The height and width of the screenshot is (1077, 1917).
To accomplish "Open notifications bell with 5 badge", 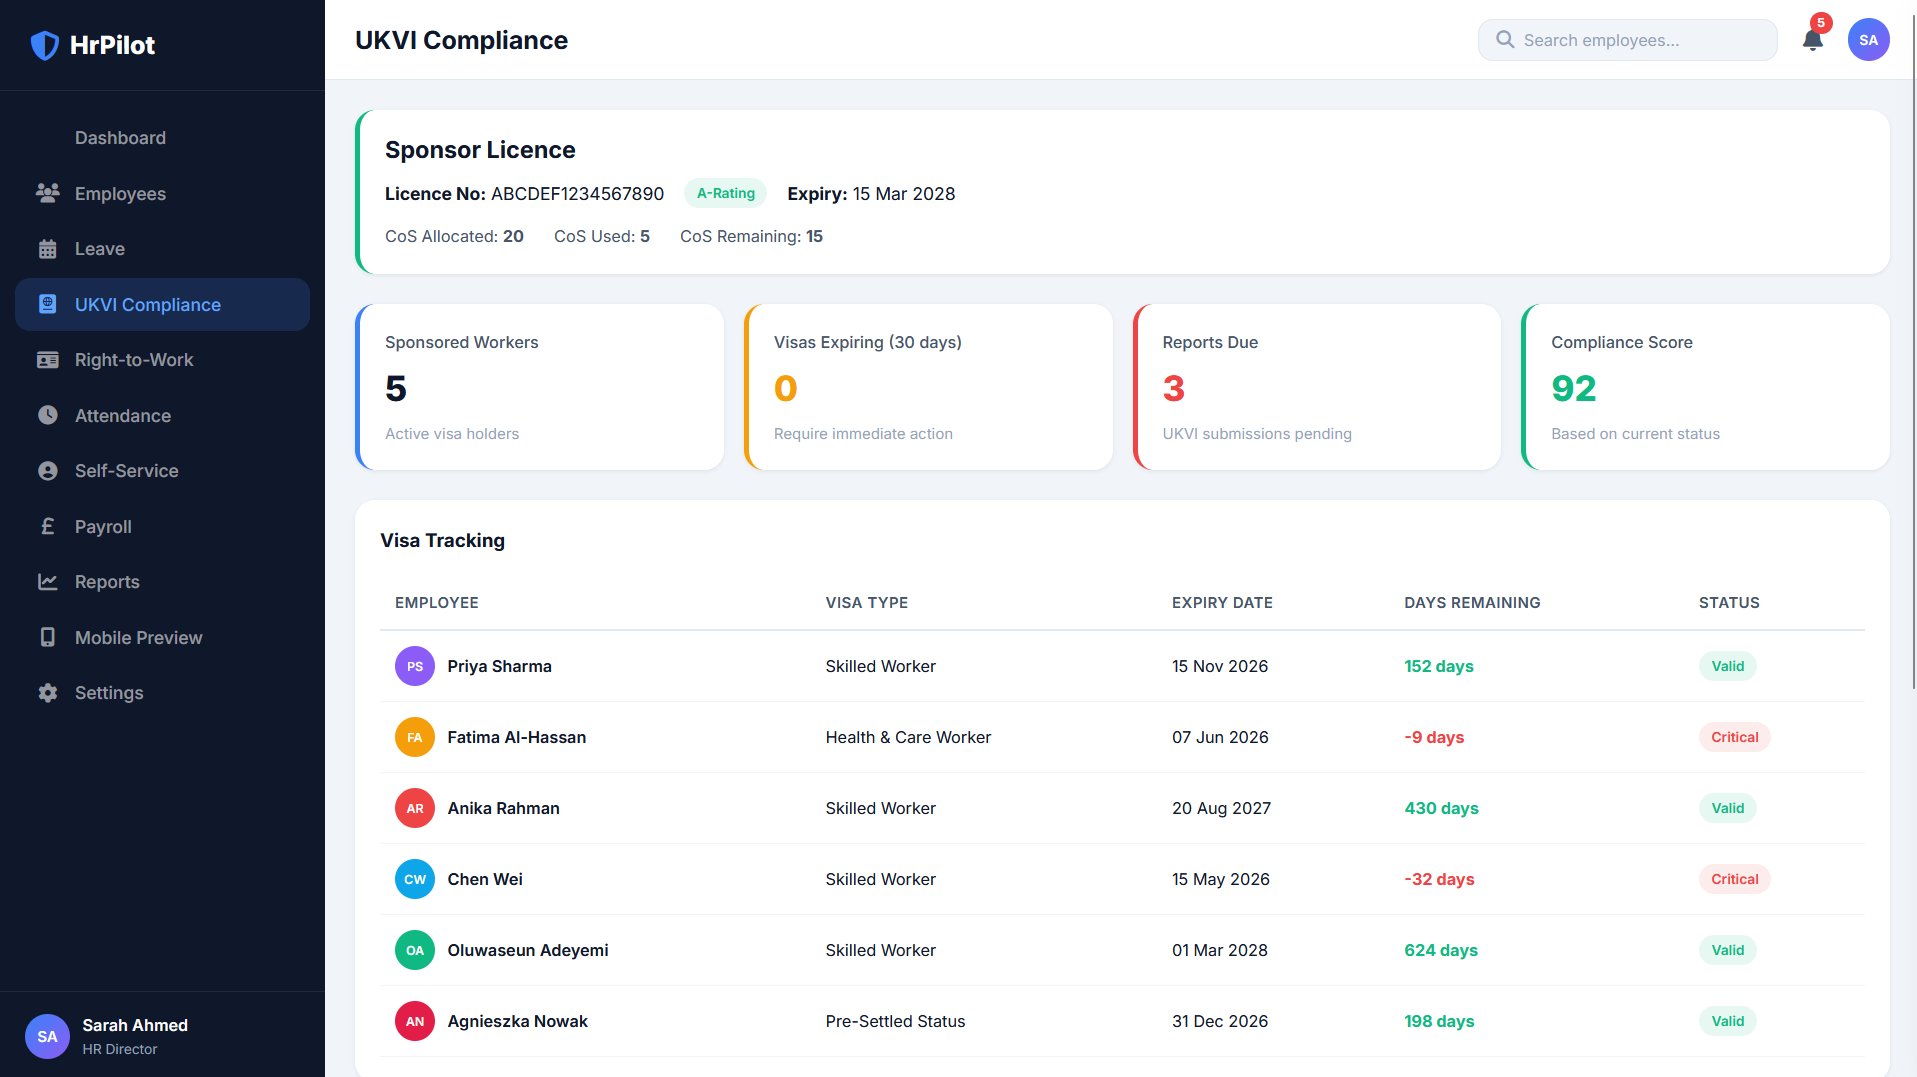I will point(1812,39).
